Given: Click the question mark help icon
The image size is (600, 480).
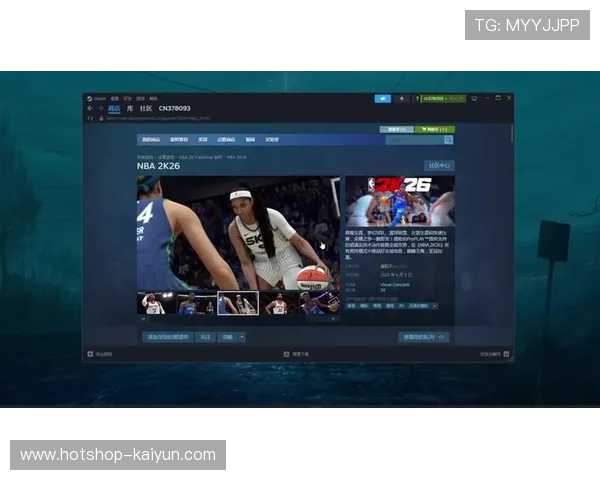Looking at the screenshot, I should coord(417,99).
